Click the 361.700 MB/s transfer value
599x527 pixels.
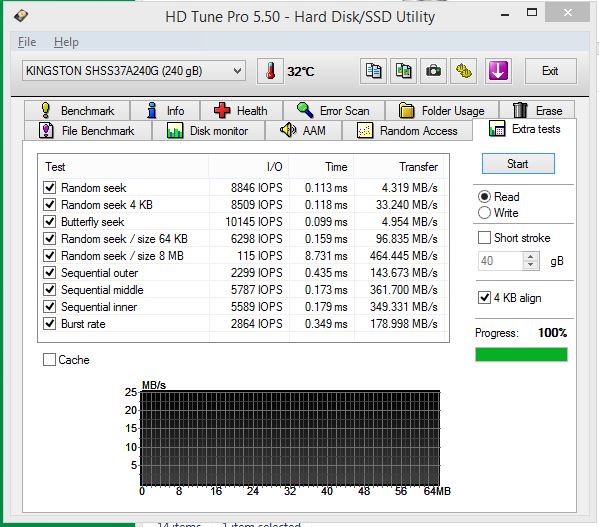[x=403, y=289]
